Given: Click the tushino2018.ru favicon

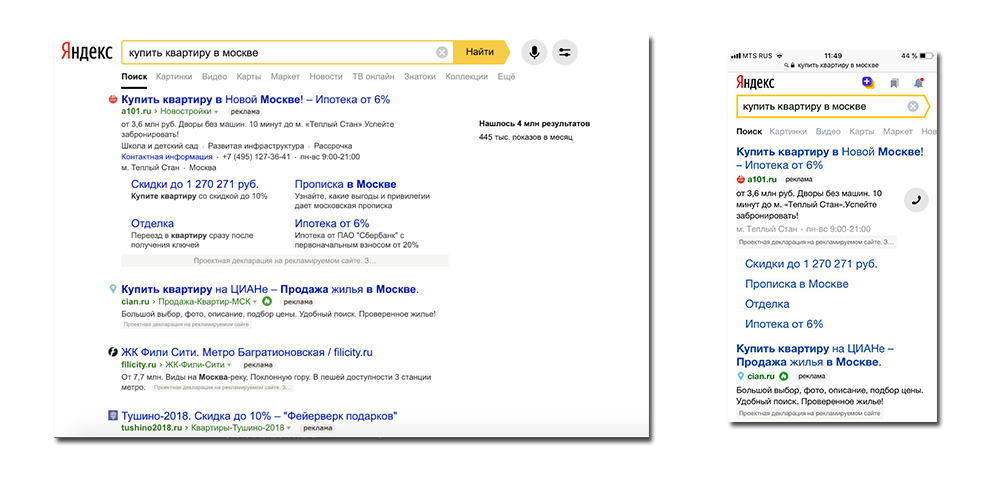Looking at the screenshot, I should (x=113, y=416).
